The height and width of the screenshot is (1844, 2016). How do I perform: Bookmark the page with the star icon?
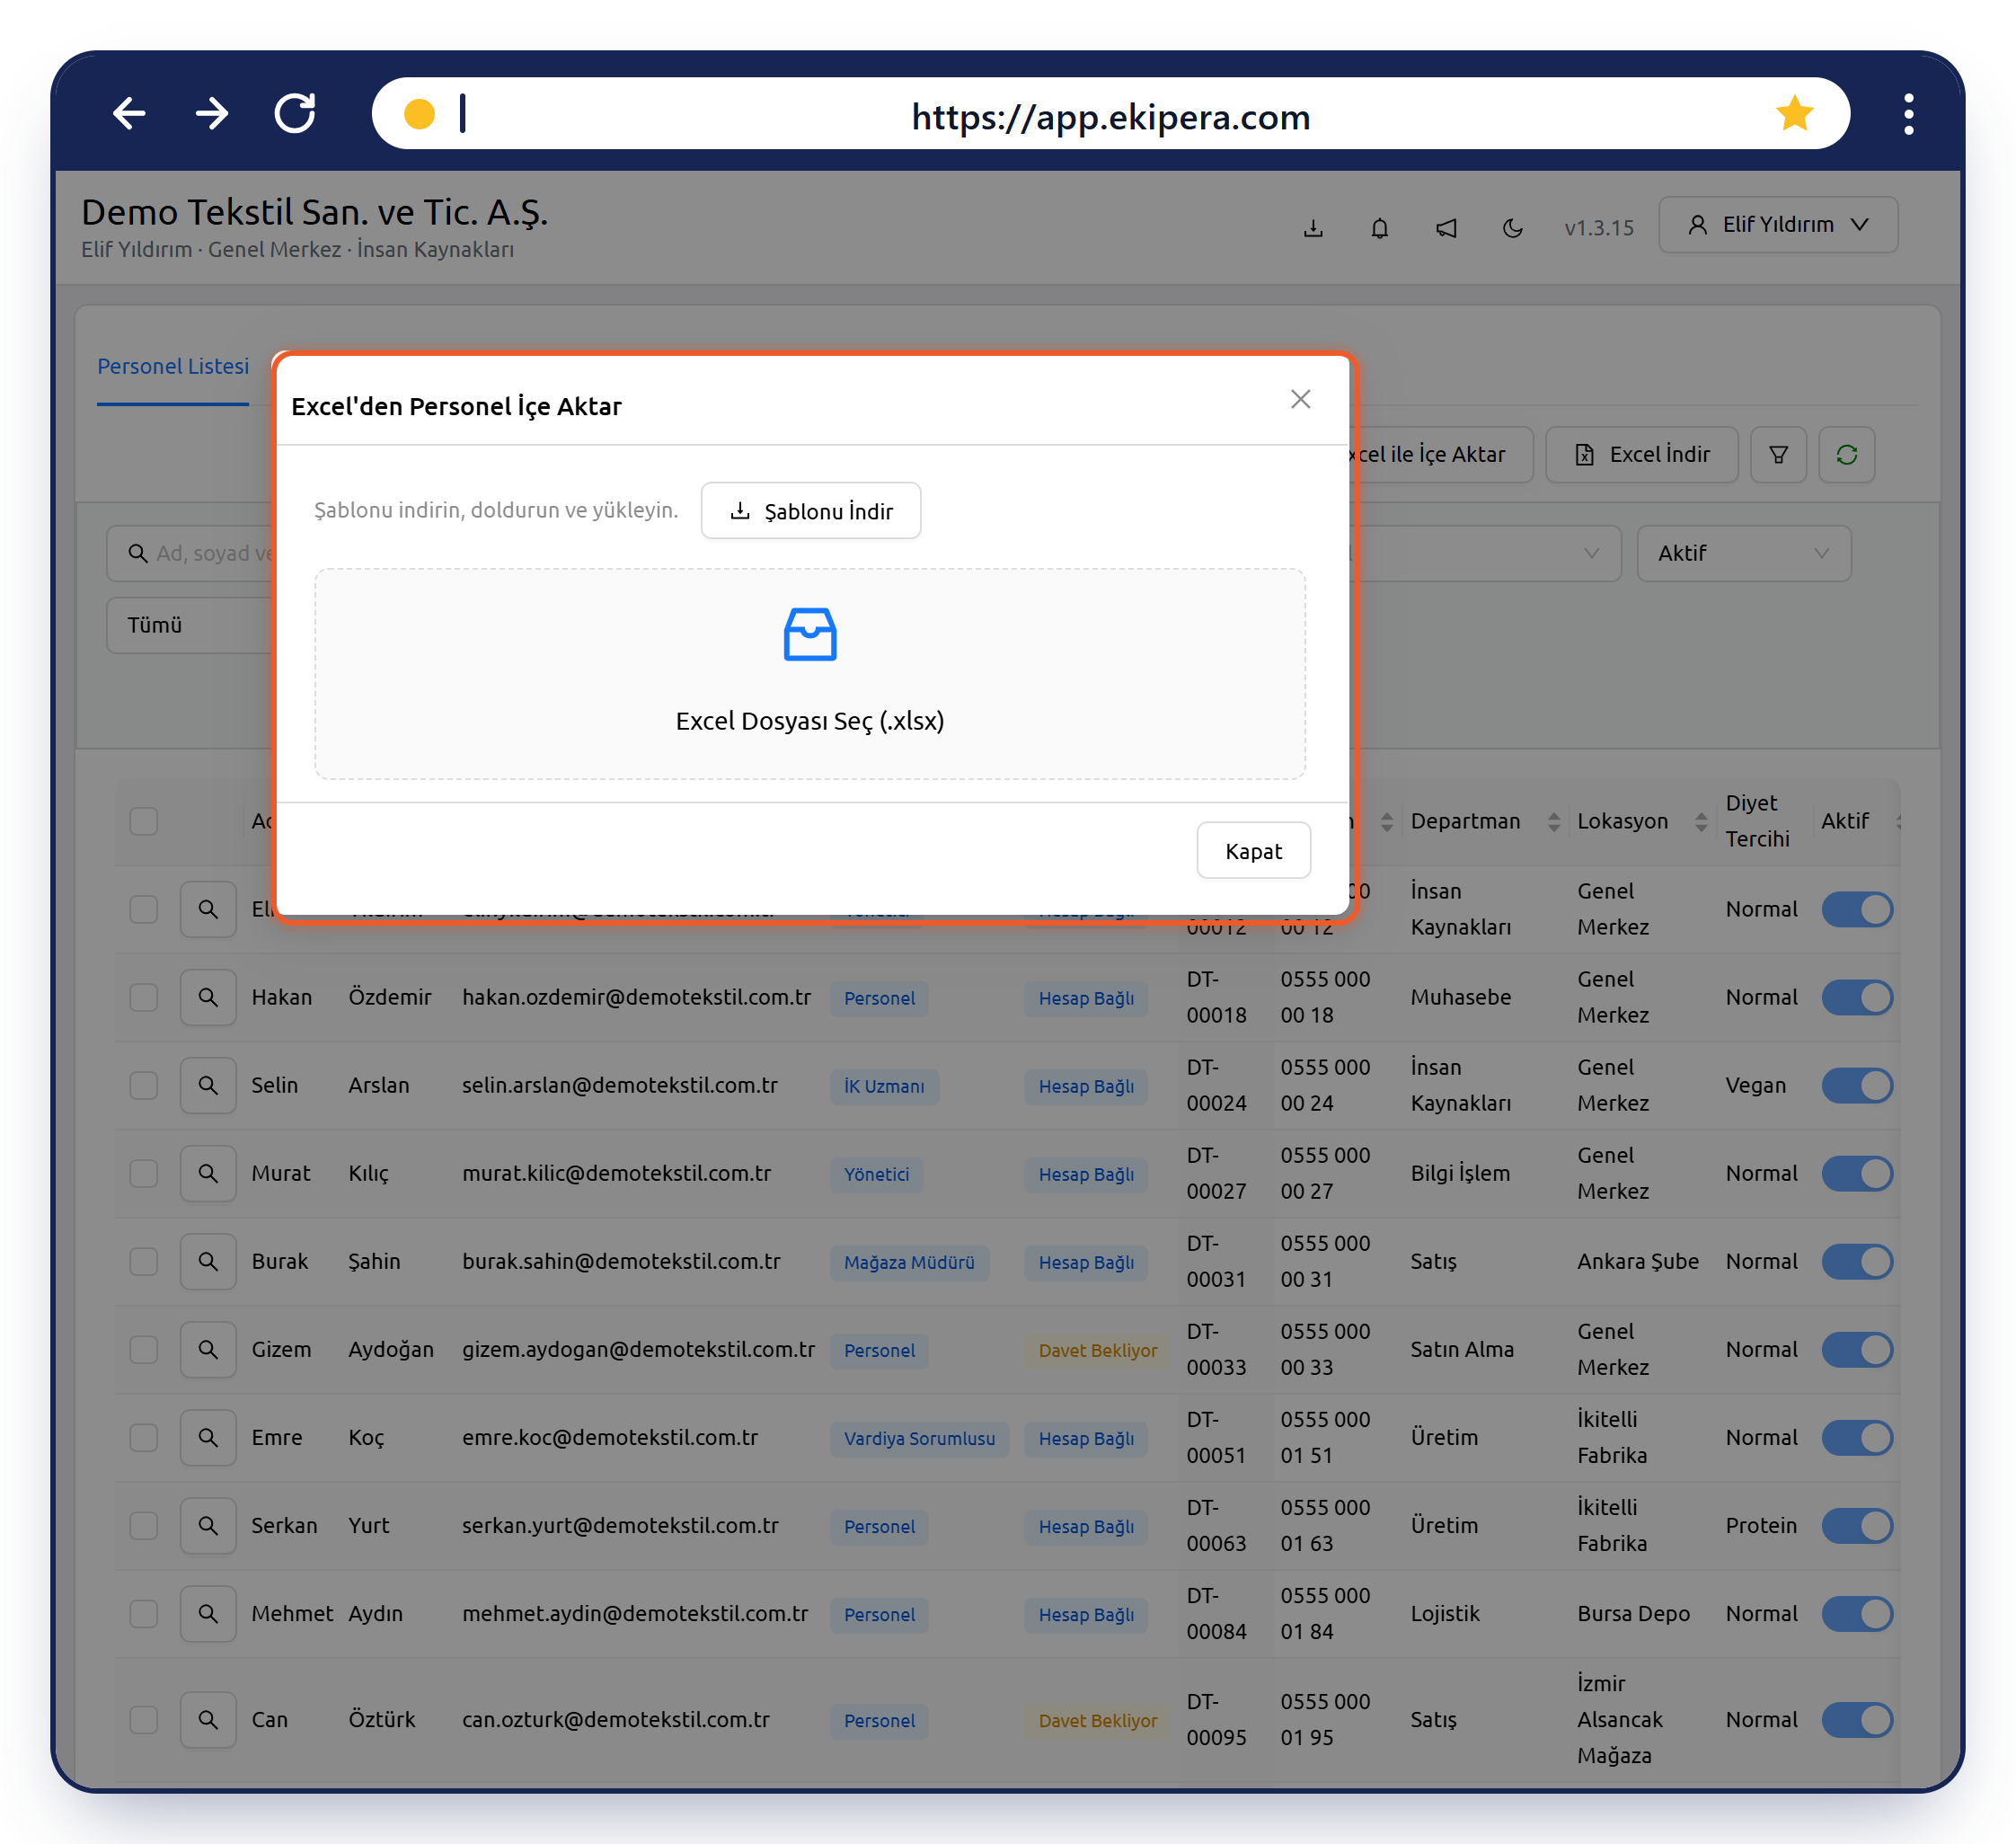coord(1794,114)
